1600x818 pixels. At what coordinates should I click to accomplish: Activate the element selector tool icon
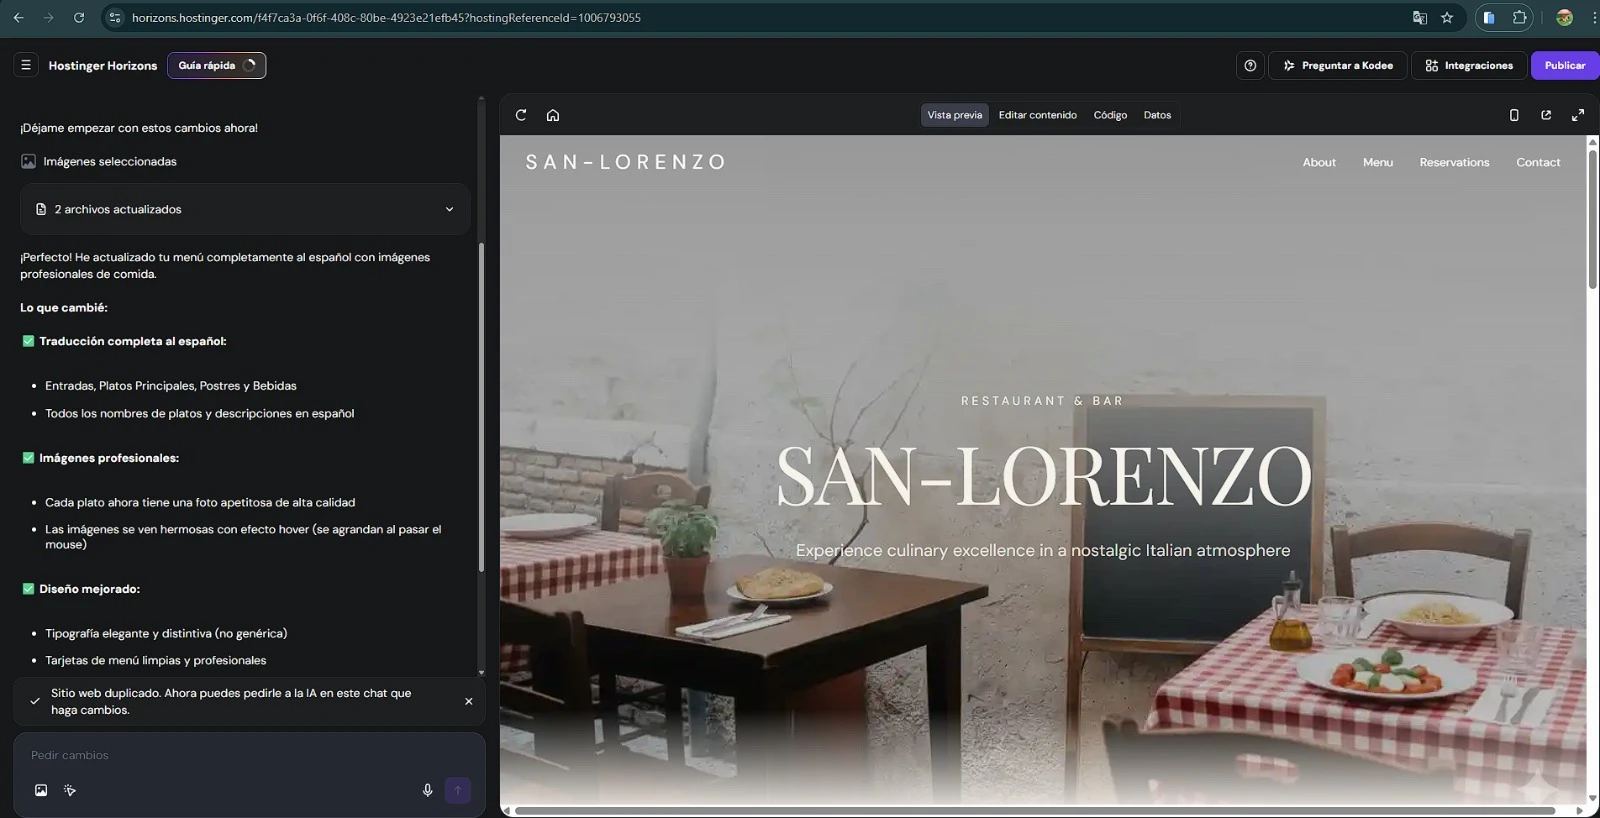(x=70, y=790)
